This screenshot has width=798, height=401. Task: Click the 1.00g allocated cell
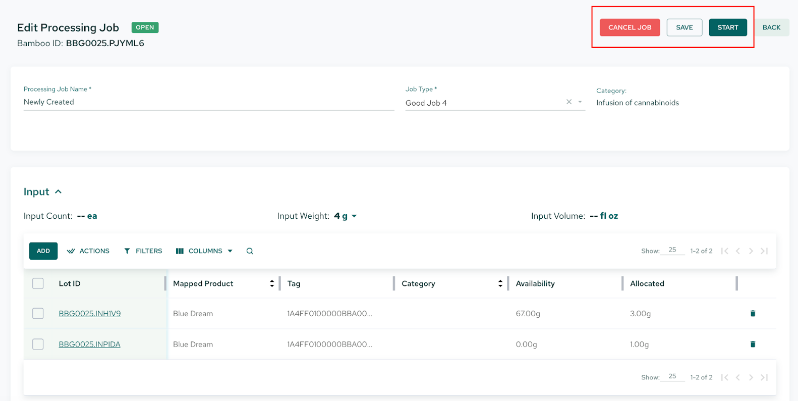640,344
